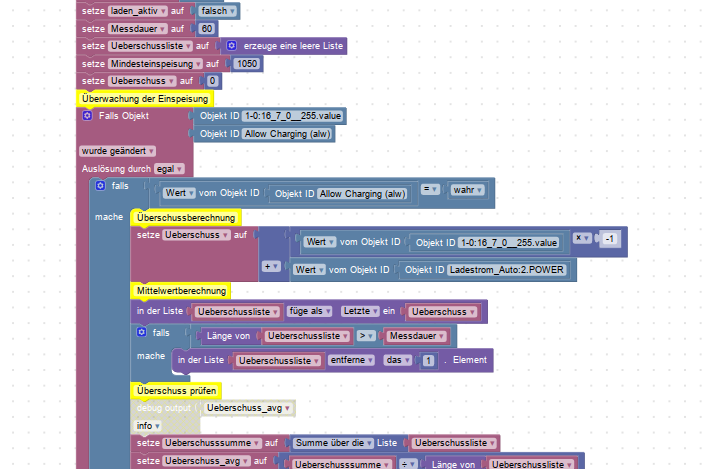
Task: Open 'füge als' list action dropdown
Action: click(x=310, y=311)
